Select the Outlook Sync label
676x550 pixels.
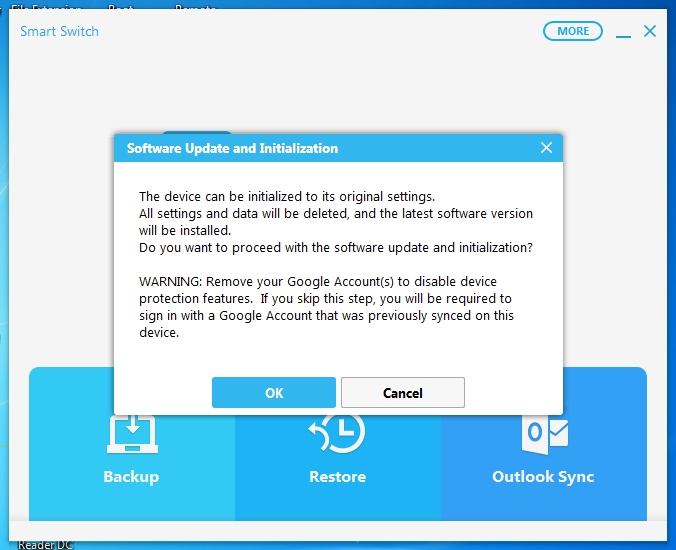pyautogui.click(x=543, y=477)
